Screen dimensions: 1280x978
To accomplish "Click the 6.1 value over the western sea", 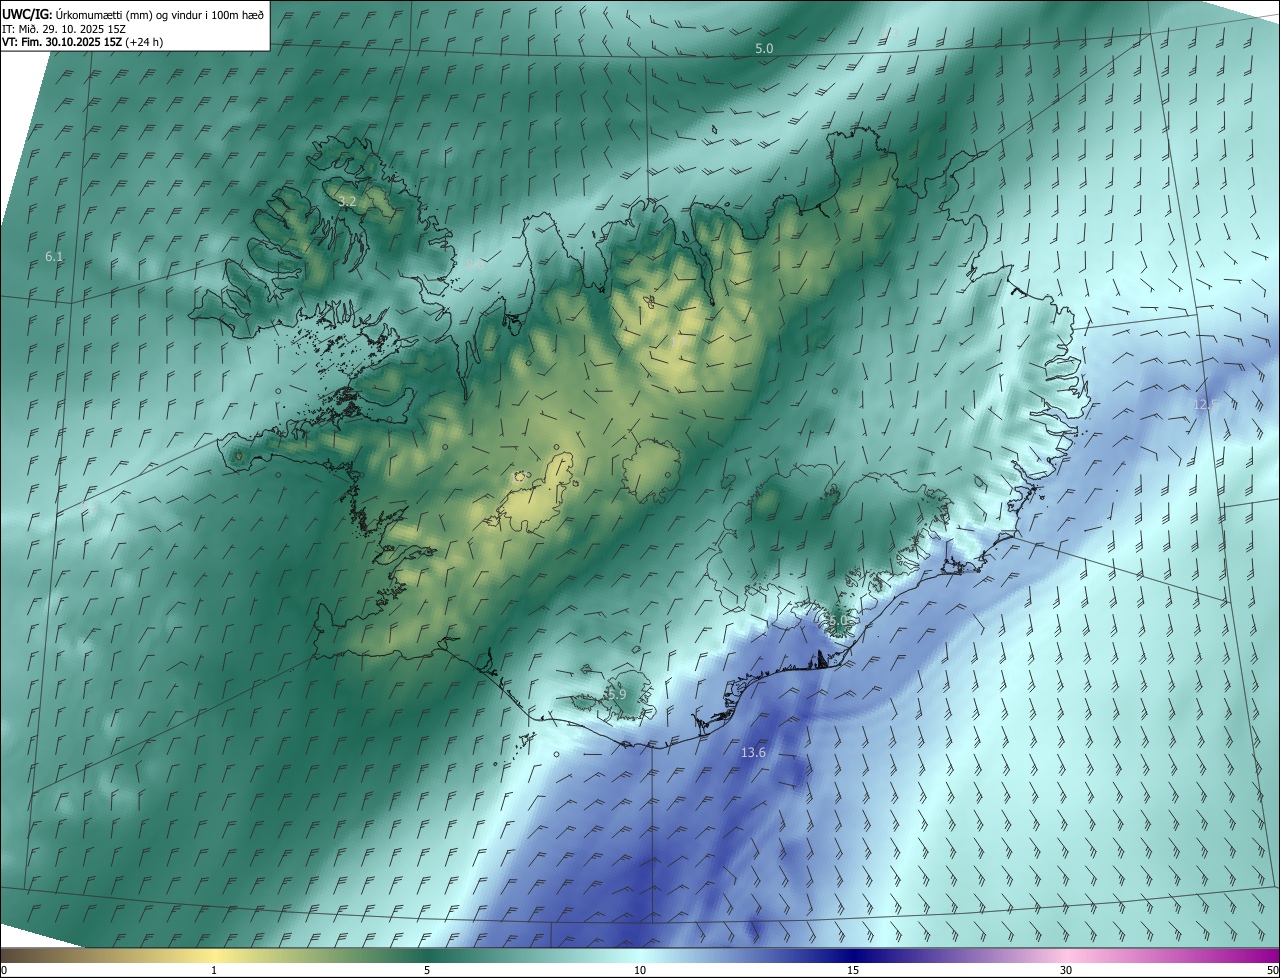I will 54,257.
